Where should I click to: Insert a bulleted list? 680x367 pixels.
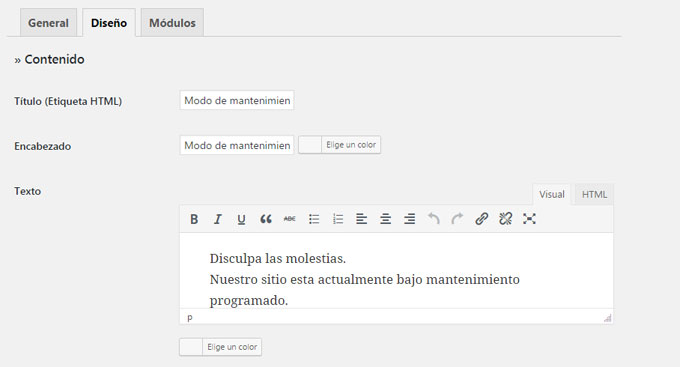(x=314, y=219)
